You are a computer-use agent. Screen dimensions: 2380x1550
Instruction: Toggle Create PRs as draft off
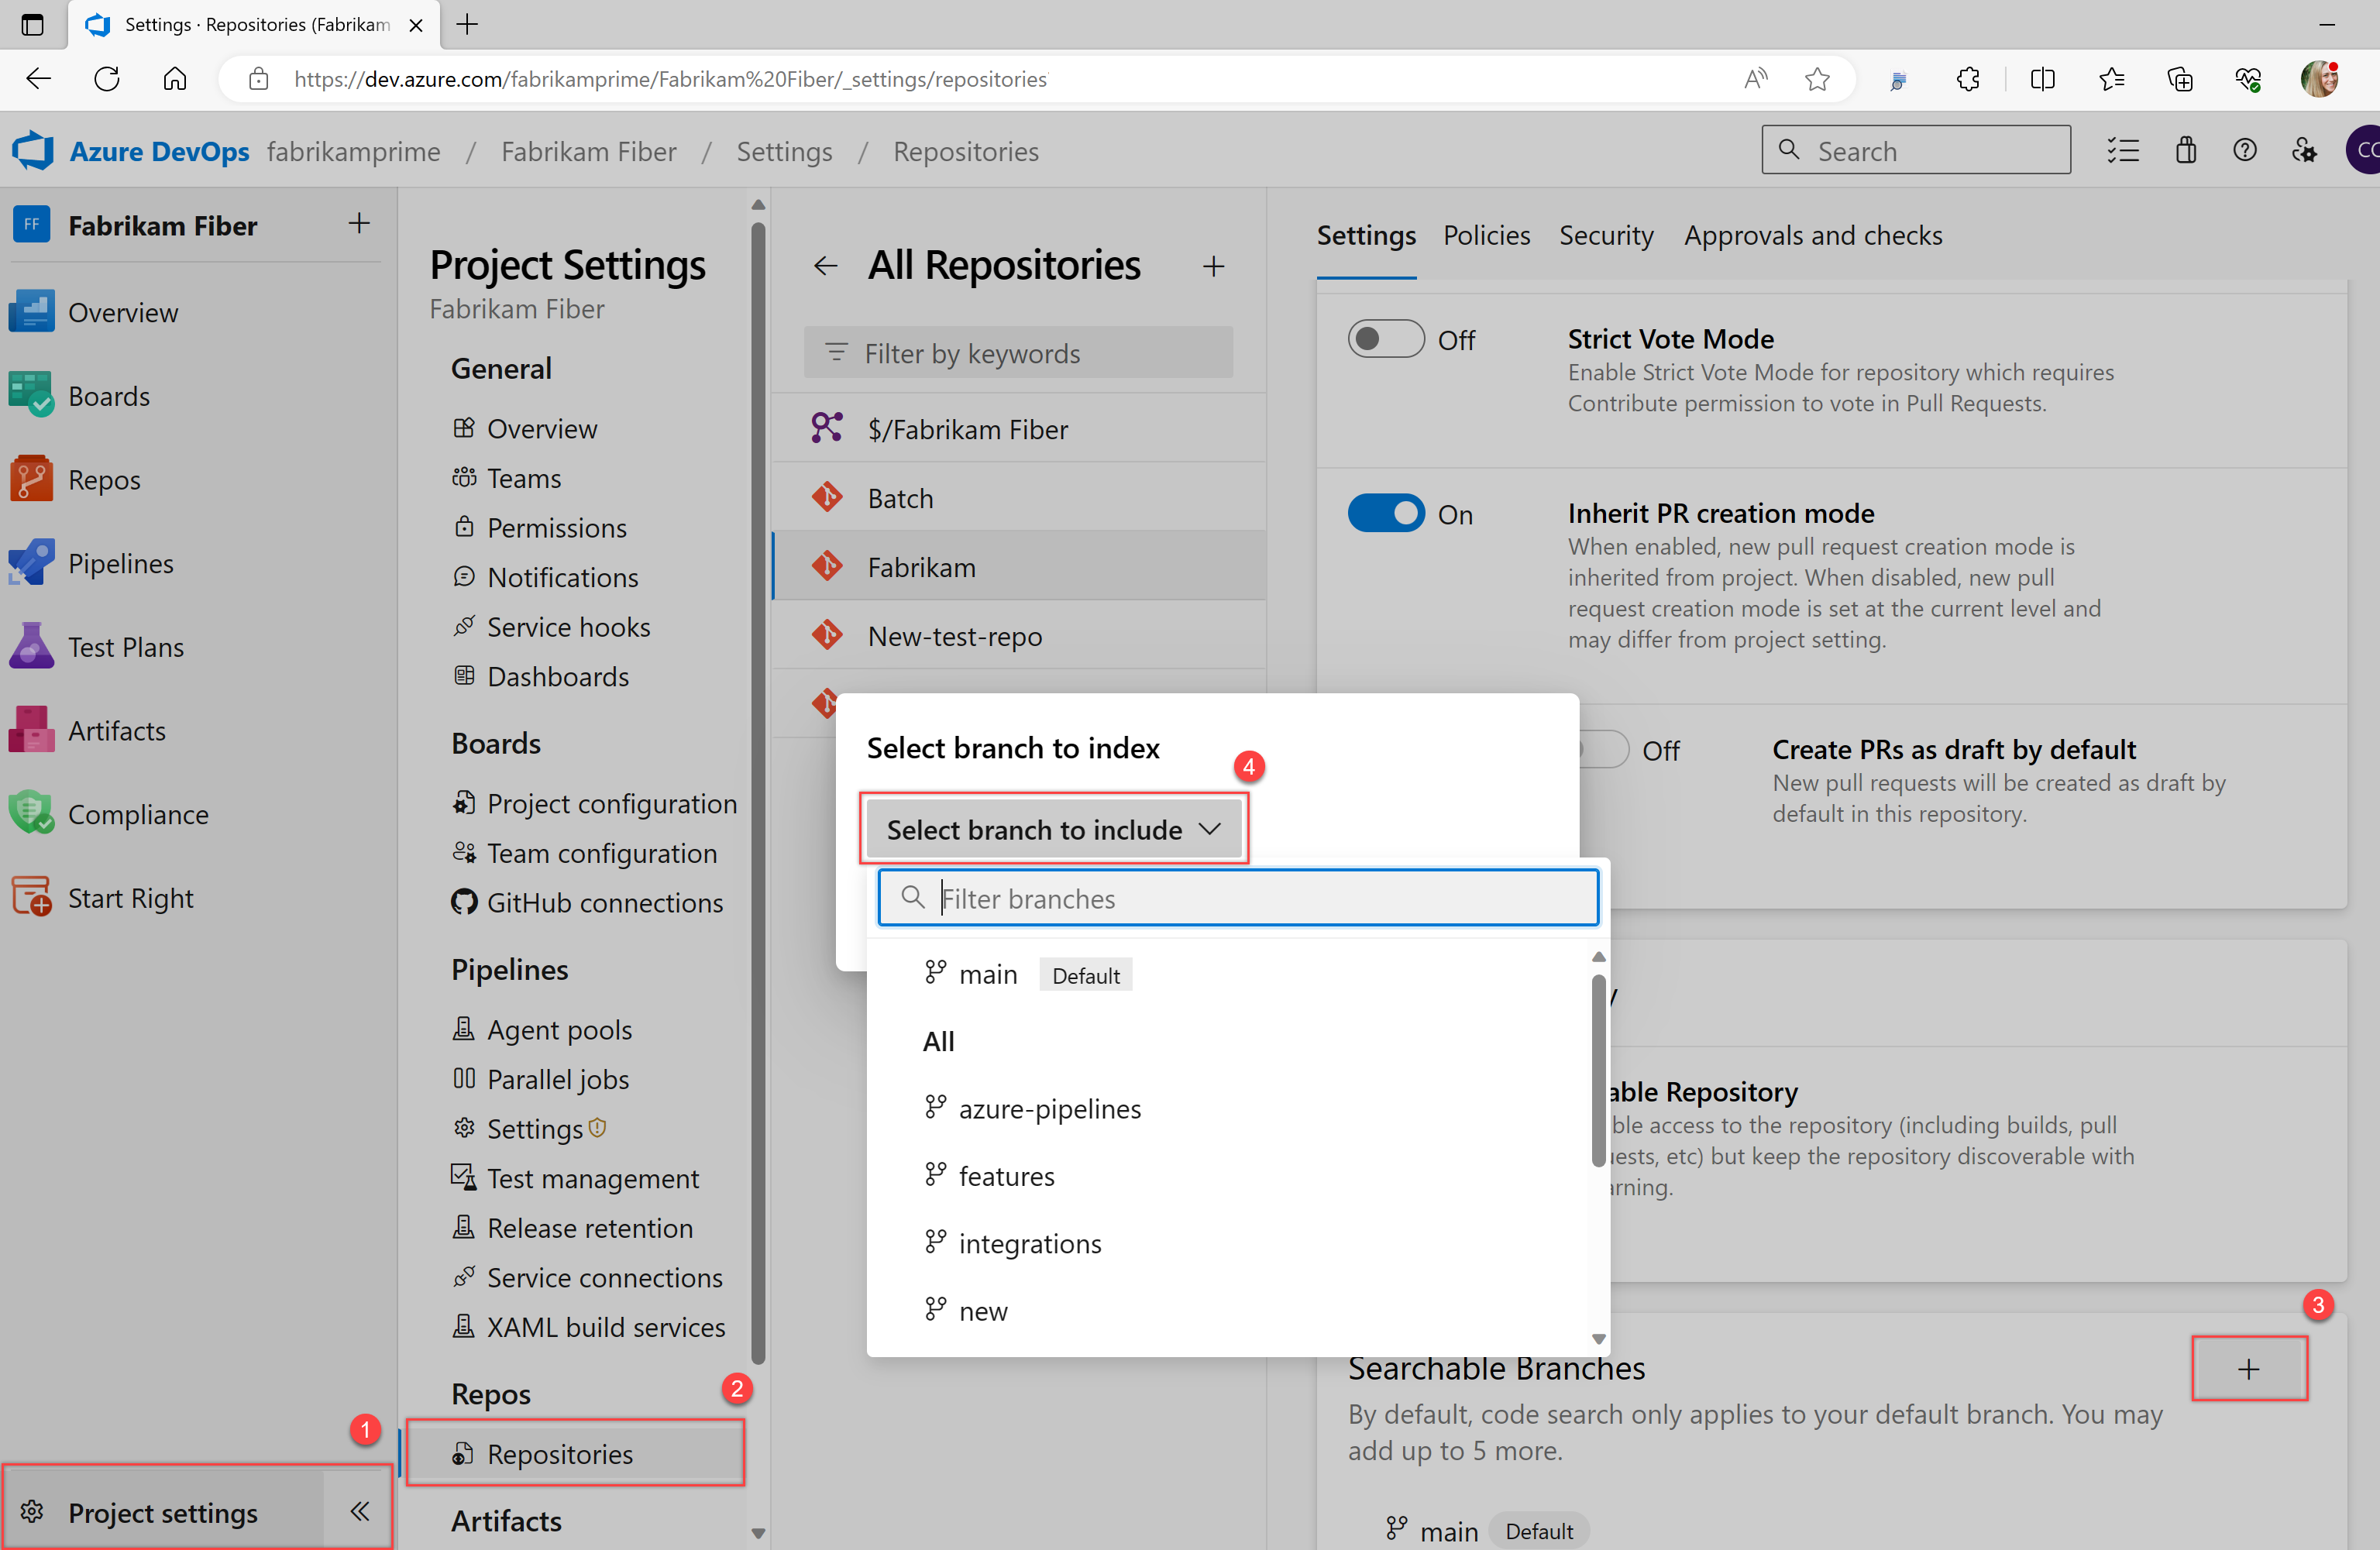coord(1596,749)
